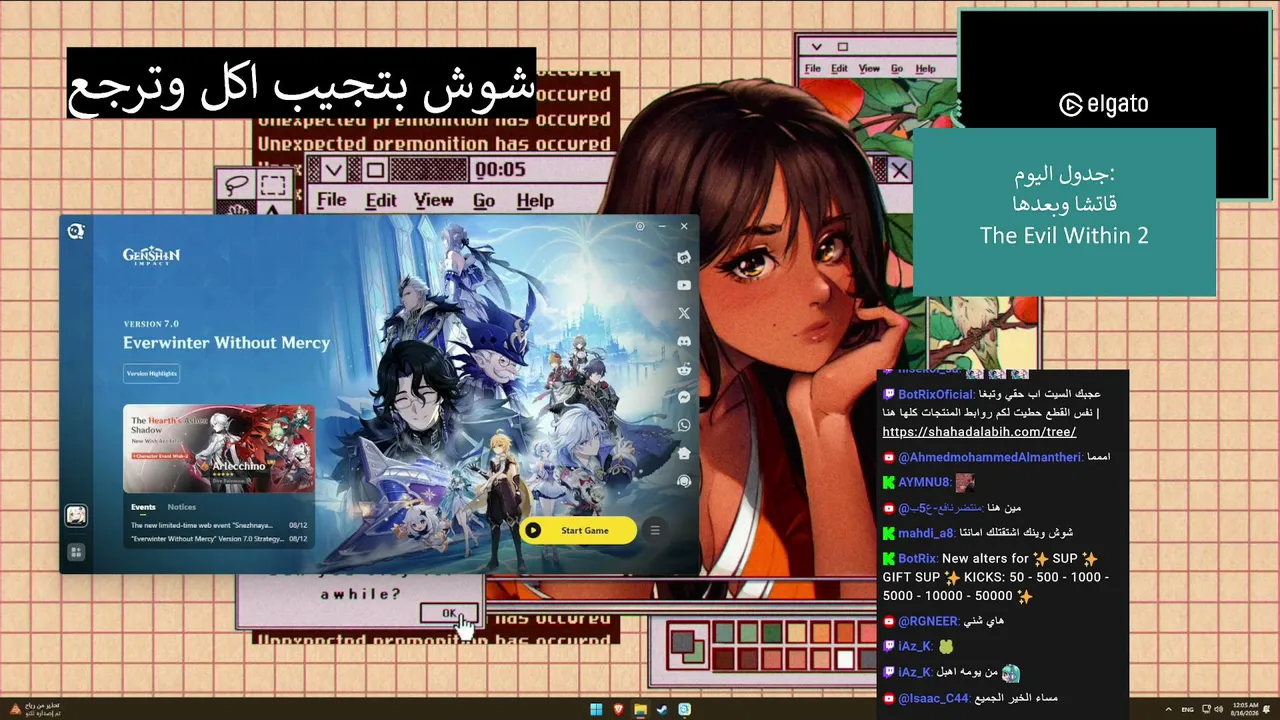Click the mahdi_a8 username in chat

pyautogui.click(x=925, y=533)
